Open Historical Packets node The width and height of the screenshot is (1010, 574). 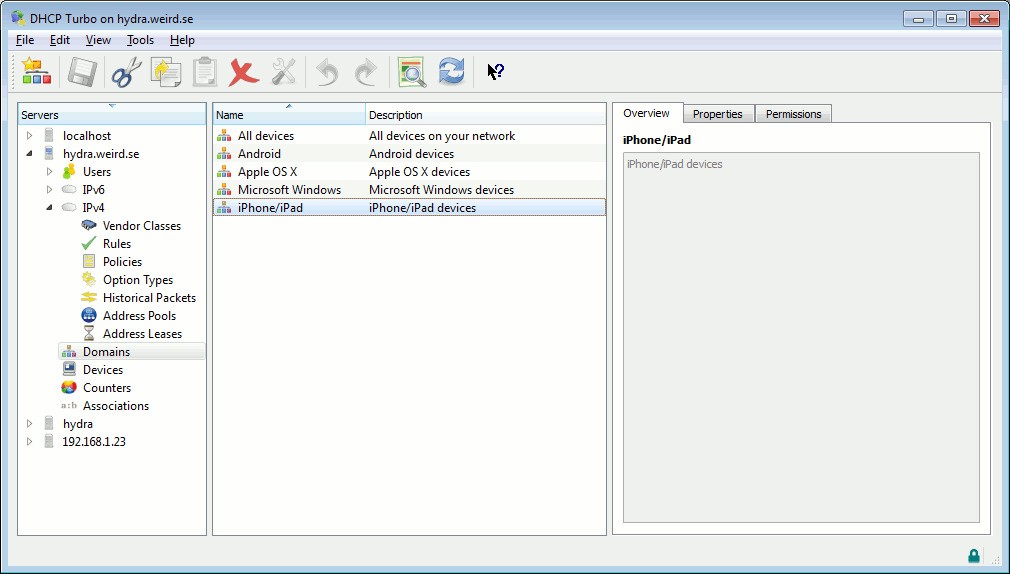(x=149, y=298)
